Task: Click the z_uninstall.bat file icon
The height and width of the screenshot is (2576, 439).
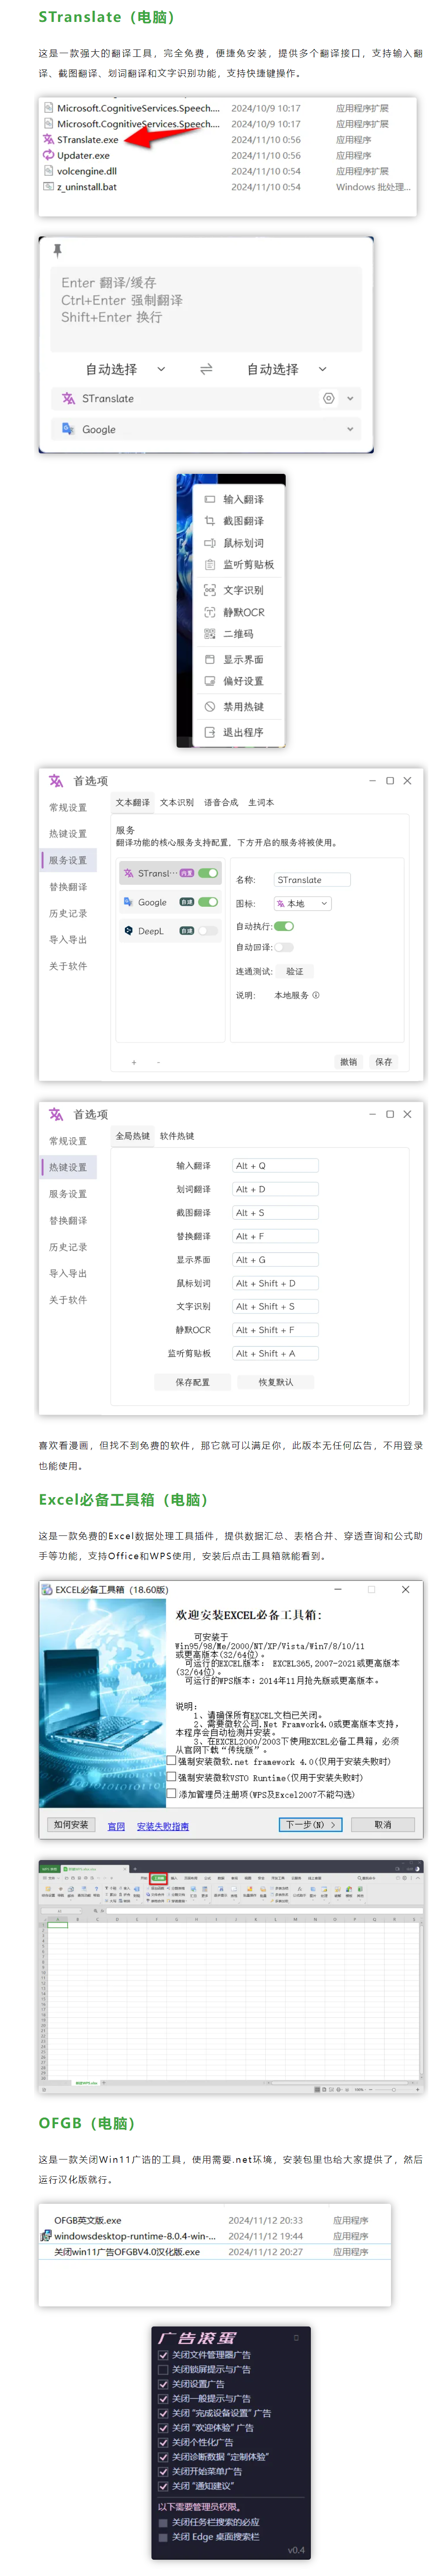Action: tap(48, 186)
